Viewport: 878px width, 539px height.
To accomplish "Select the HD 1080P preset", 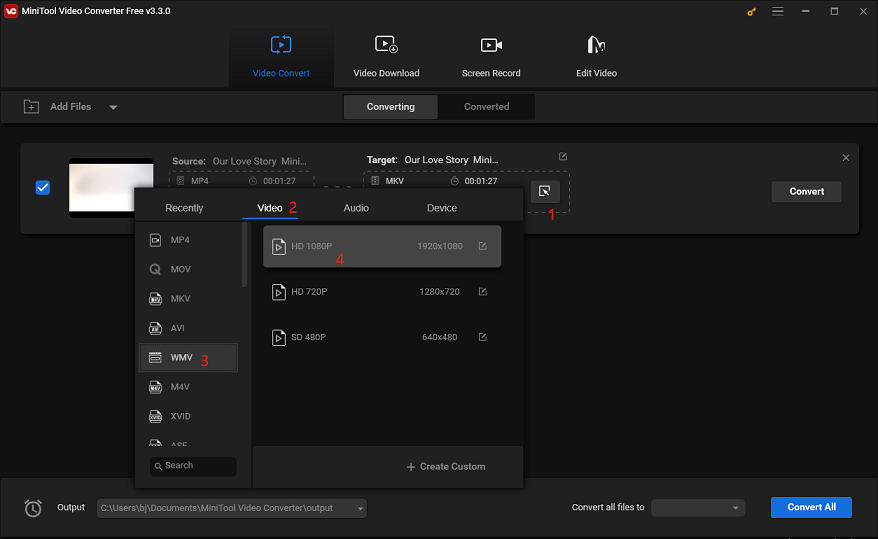I will pyautogui.click(x=382, y=246).
